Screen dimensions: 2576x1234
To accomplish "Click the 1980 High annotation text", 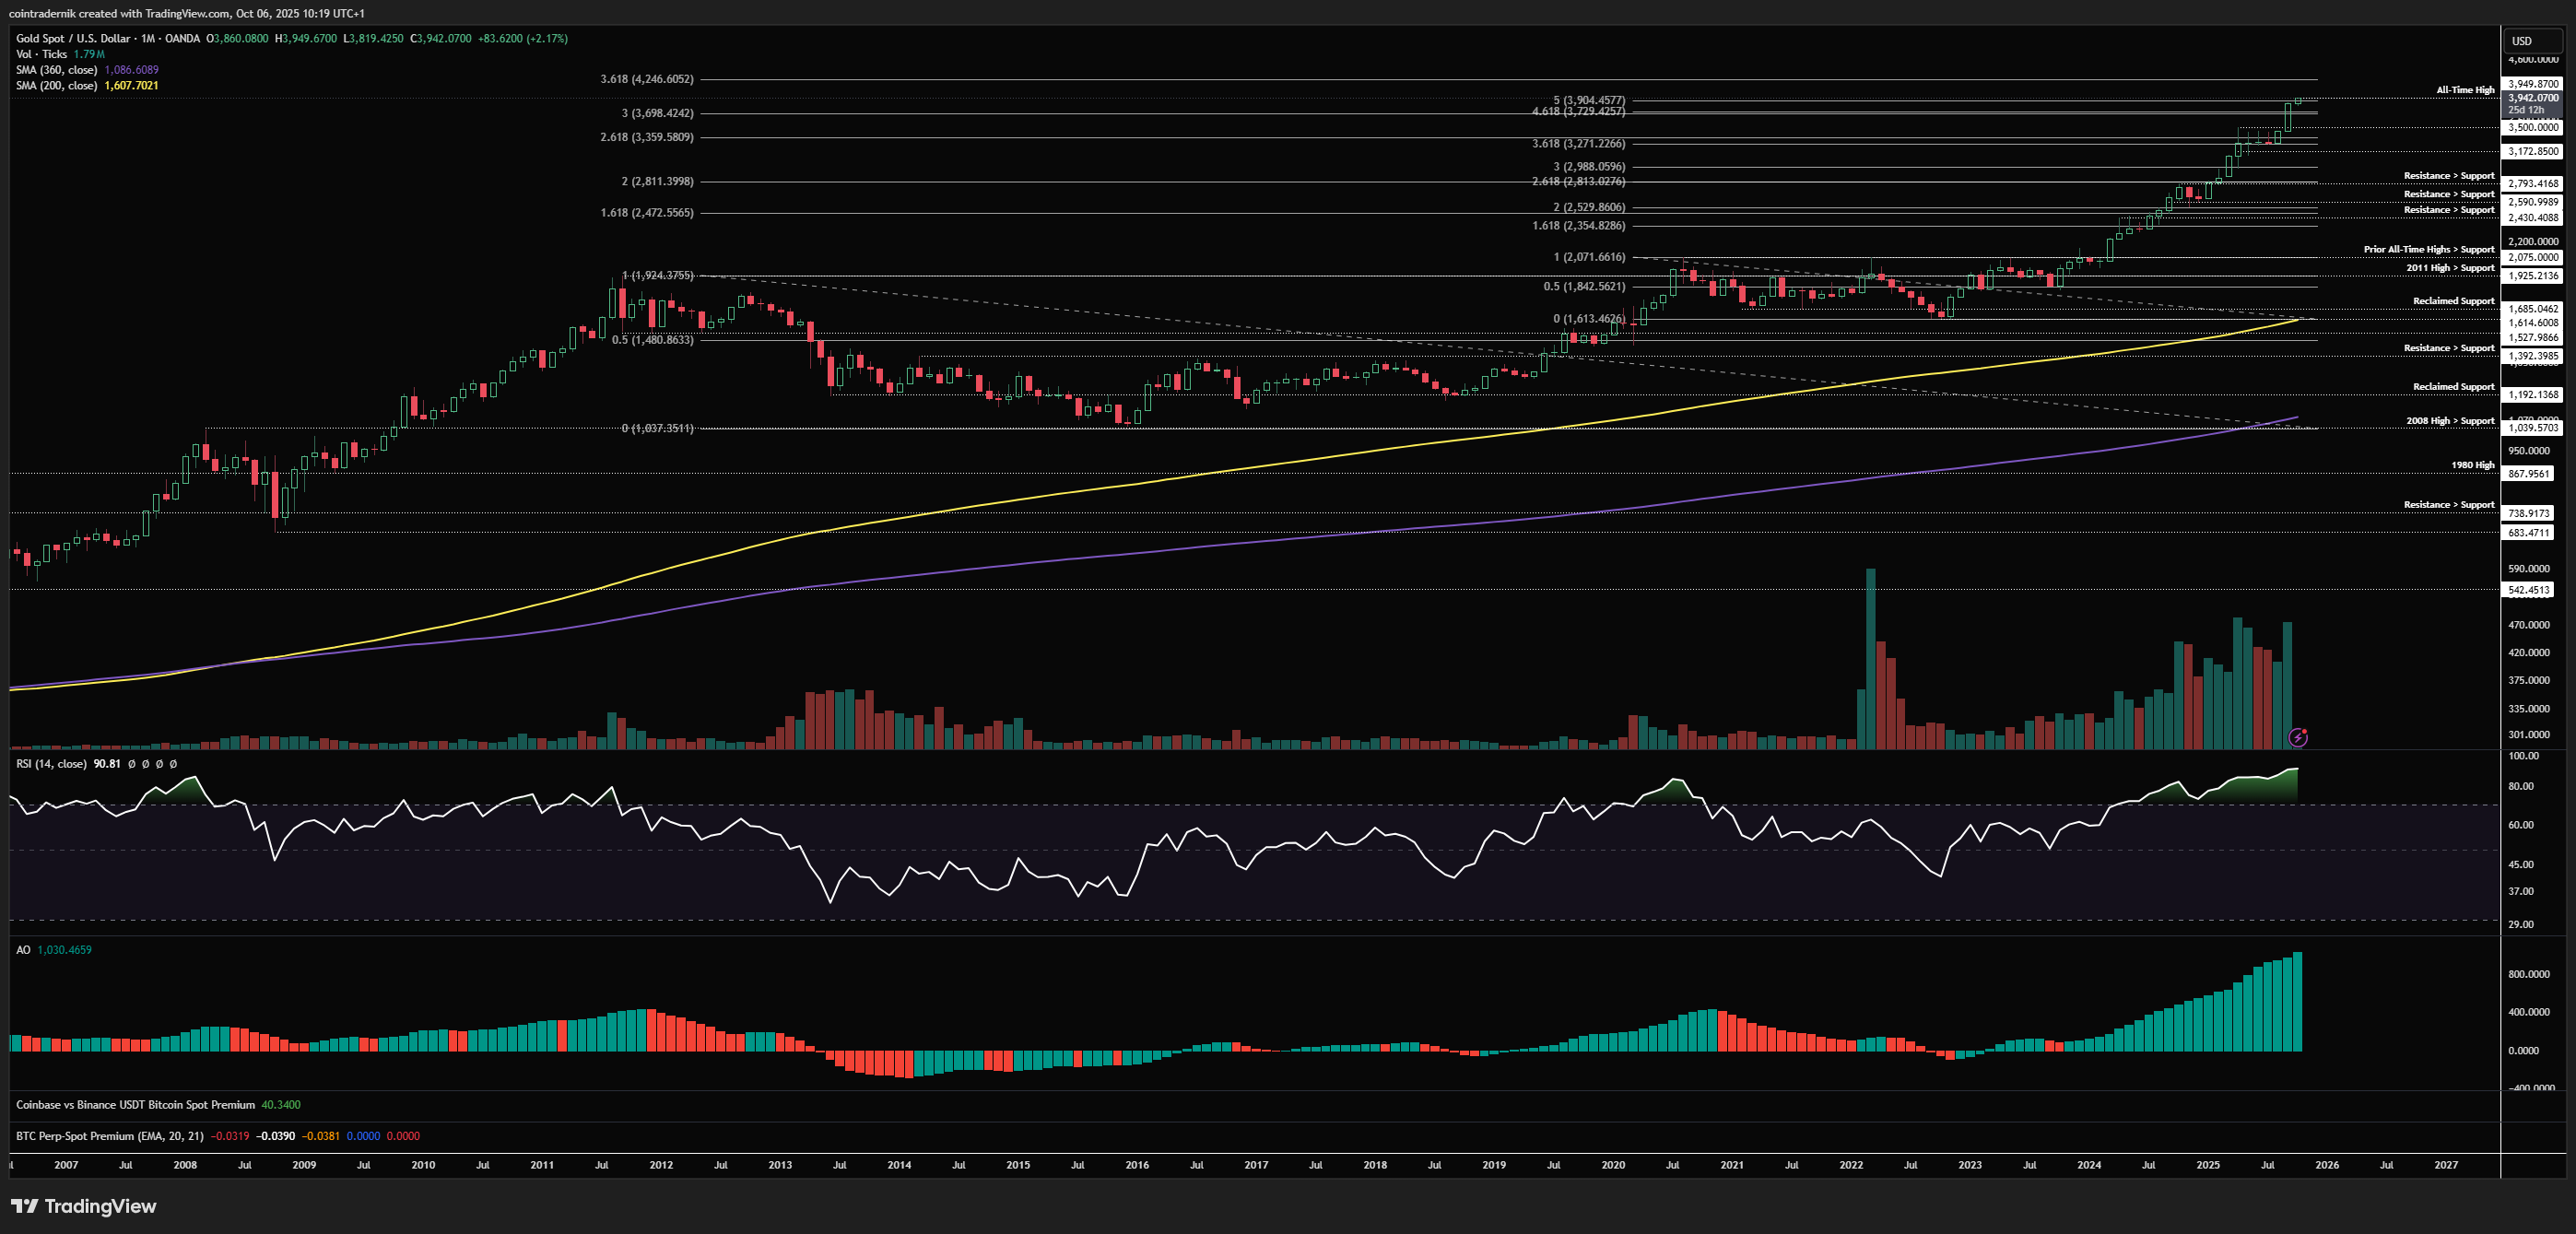I will (2472, 465).
